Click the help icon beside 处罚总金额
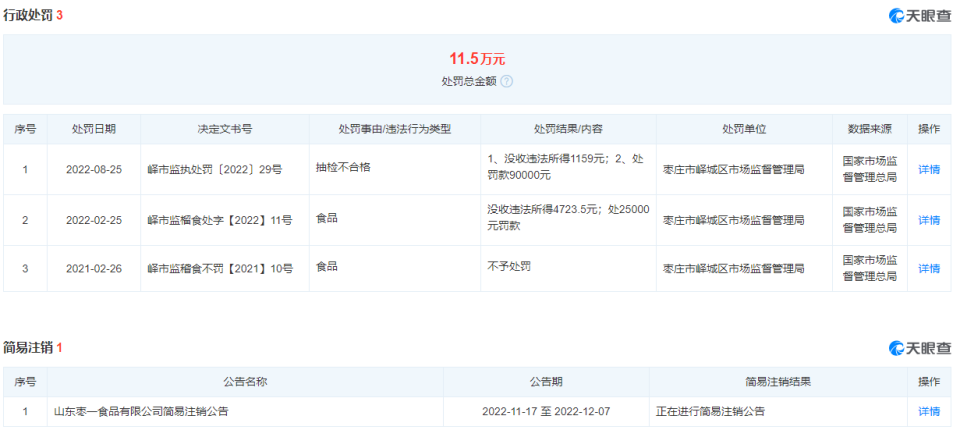960x430 pixels. [506, 81]
